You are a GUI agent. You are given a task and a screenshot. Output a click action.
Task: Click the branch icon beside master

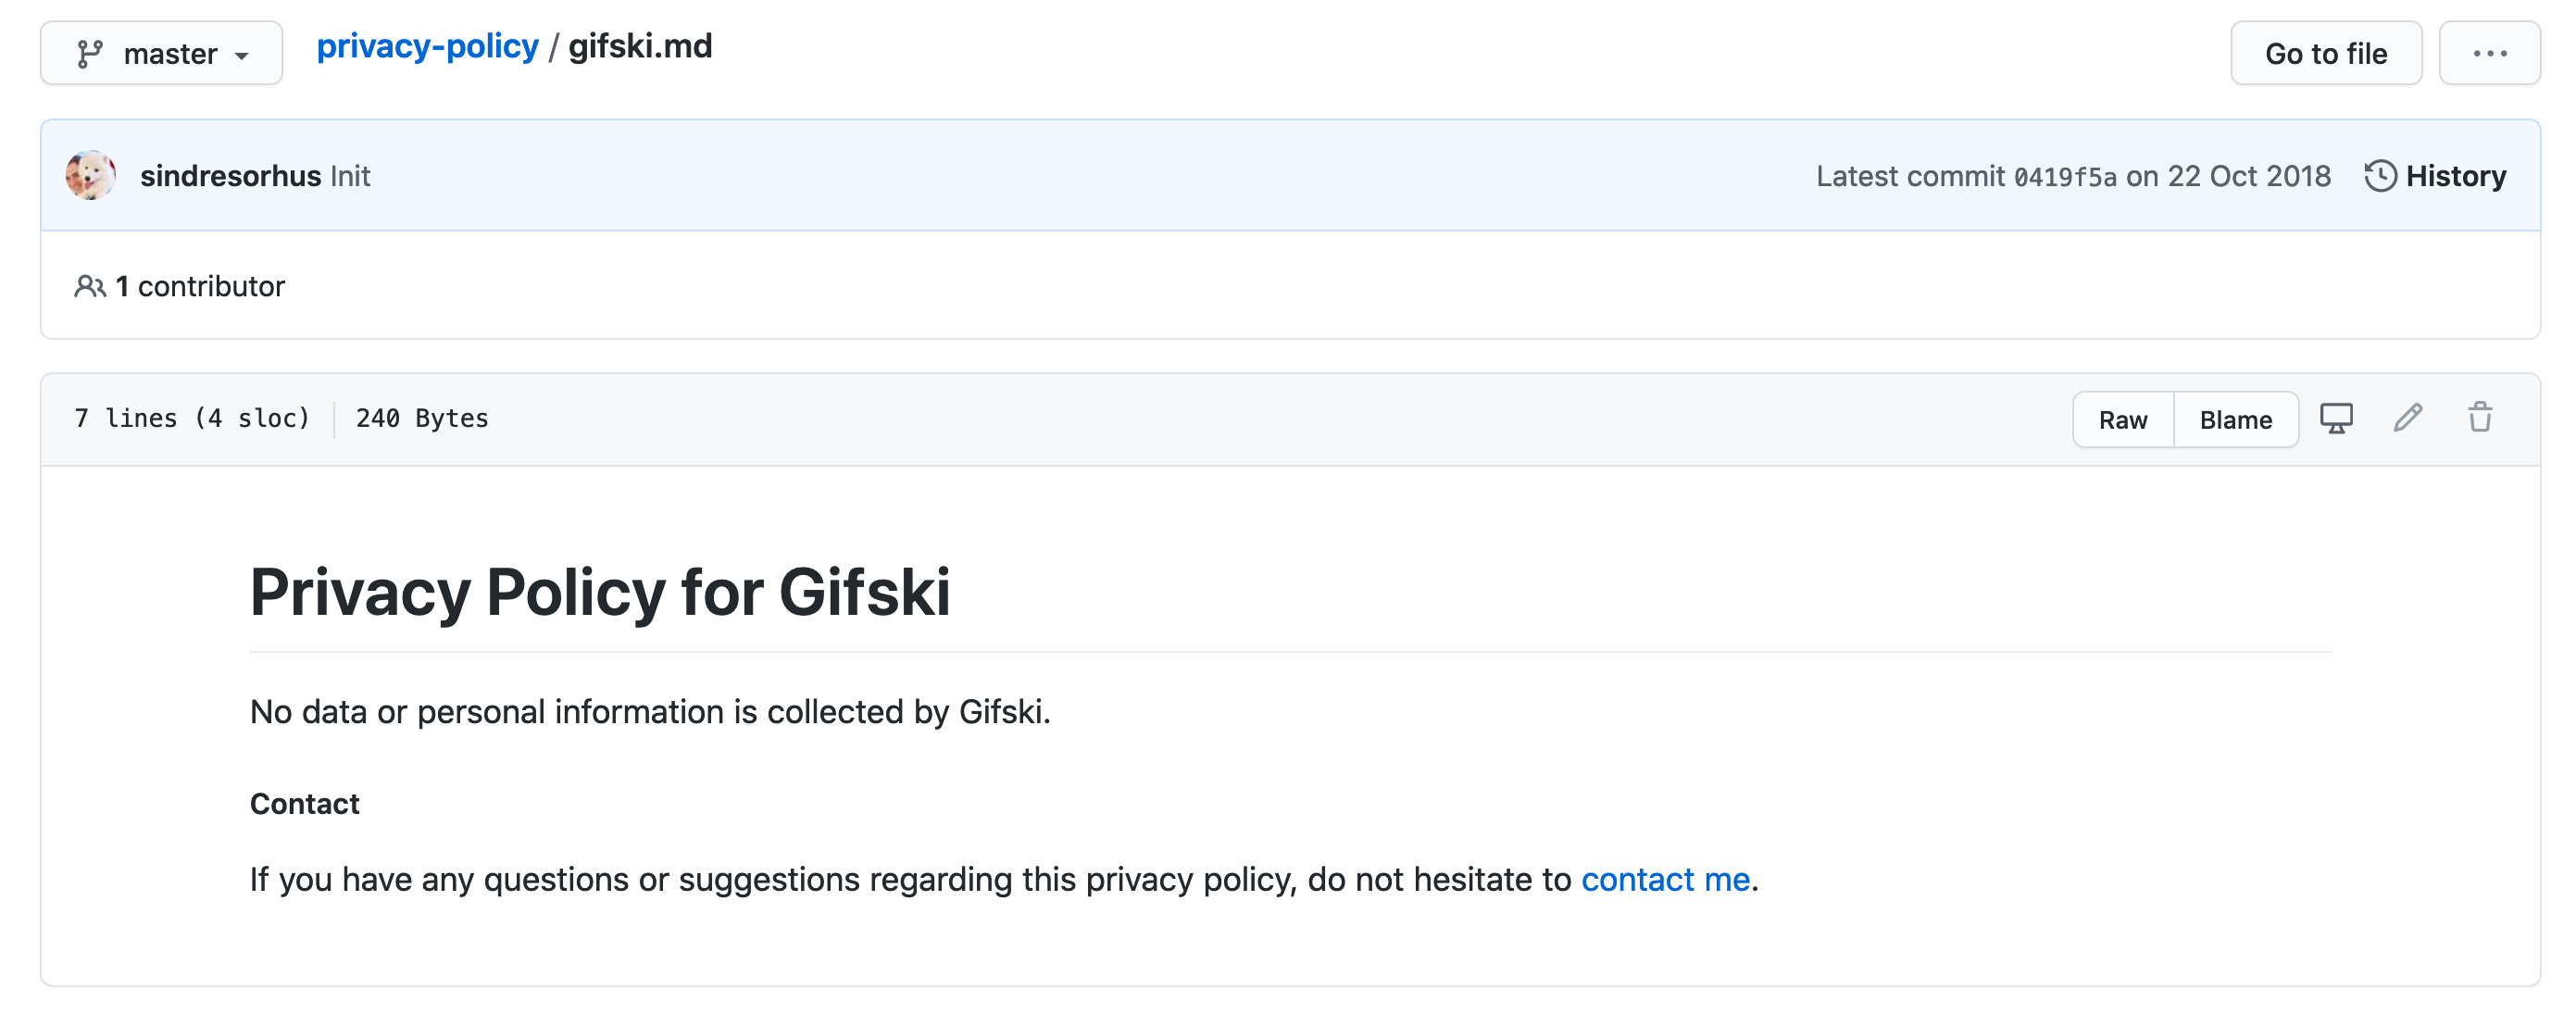(89, 52)
